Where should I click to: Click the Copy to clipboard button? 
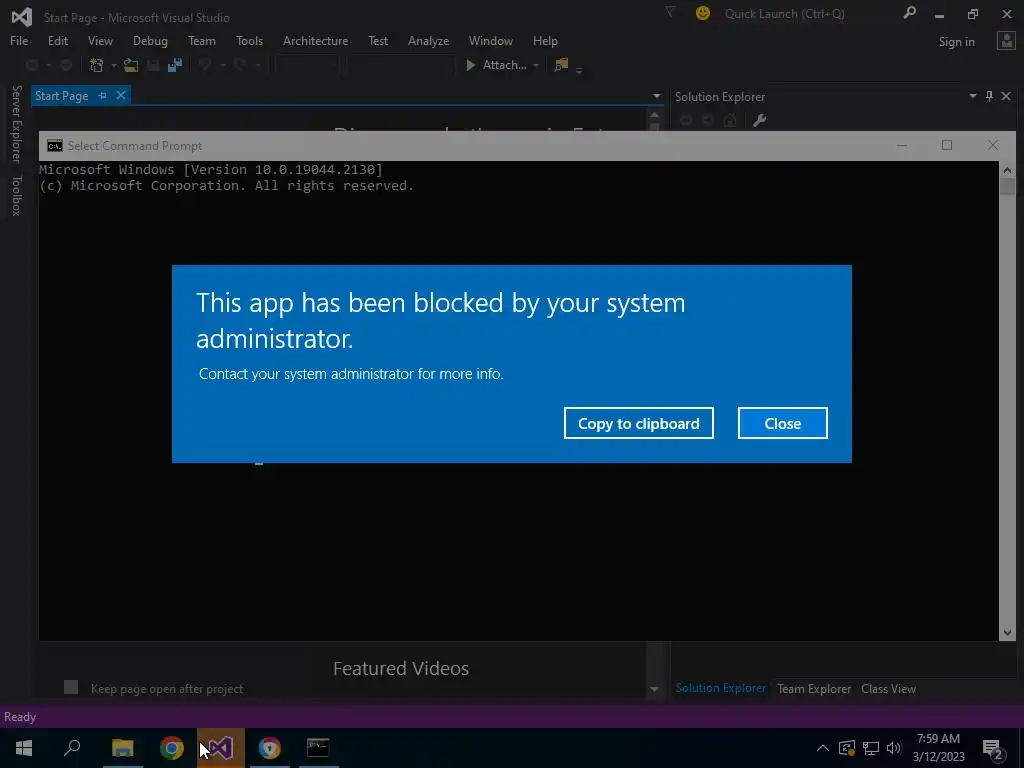point(639,423)
